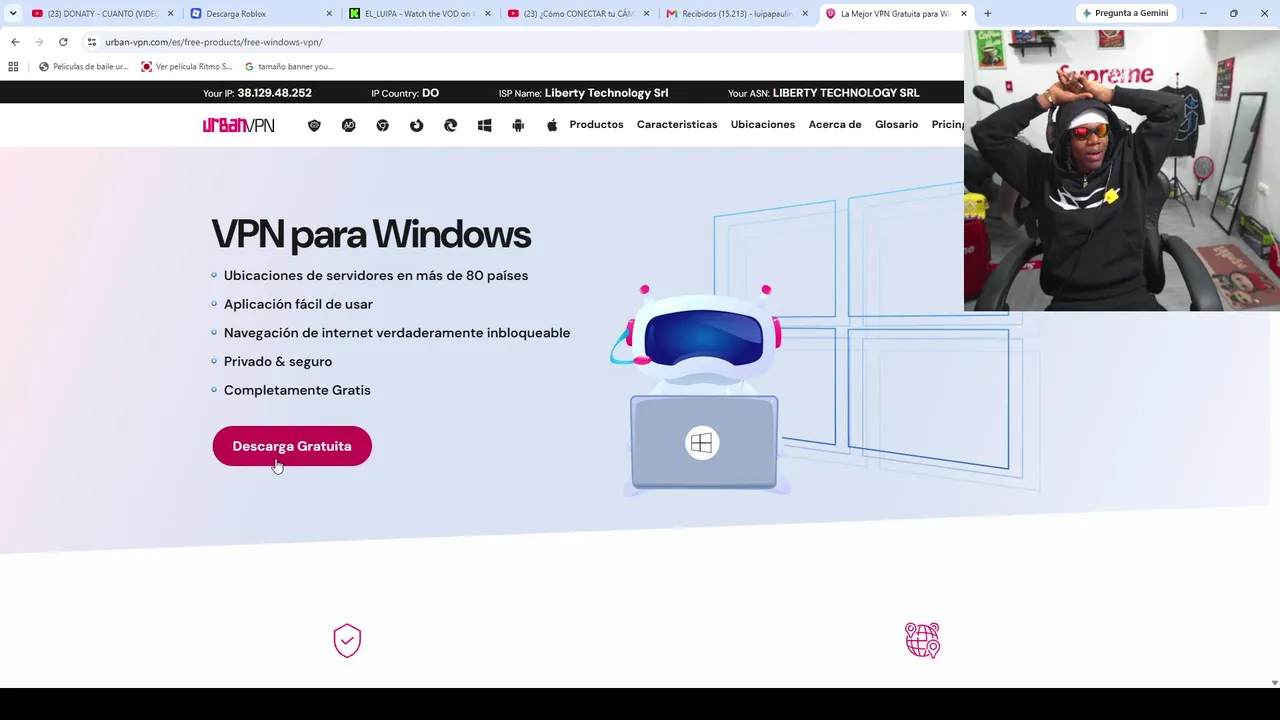
Task: Go back to the previous page
Action: click(15, 42)
